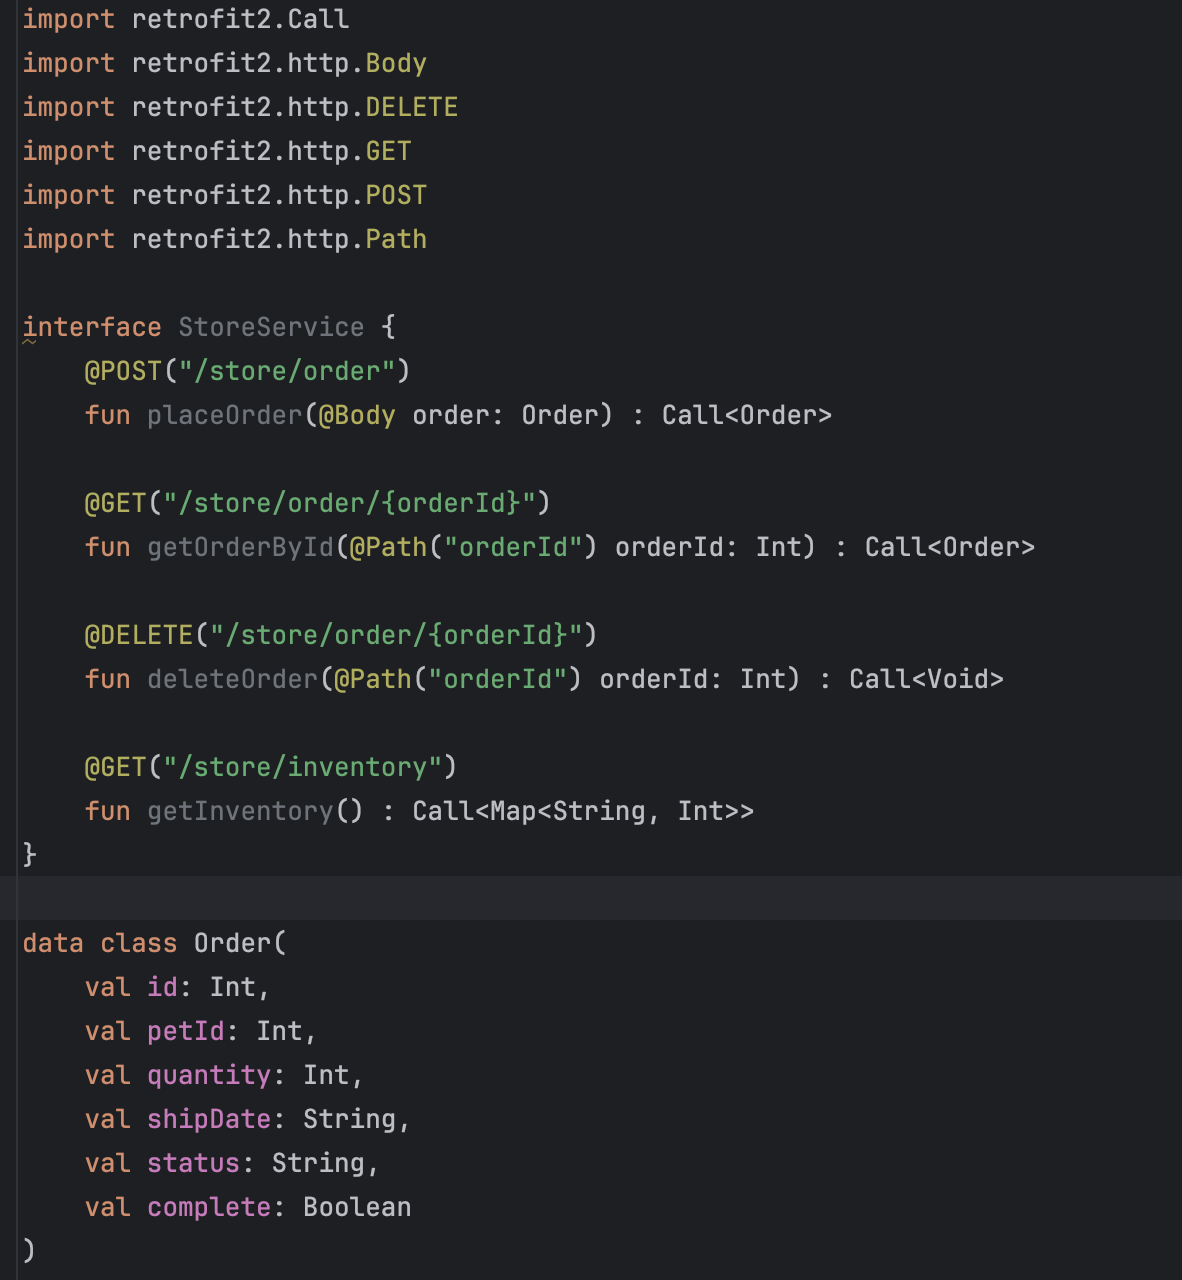Click the quantity property
The width and height of the screenshot is (1182, 1280).
pos(209,1075)
